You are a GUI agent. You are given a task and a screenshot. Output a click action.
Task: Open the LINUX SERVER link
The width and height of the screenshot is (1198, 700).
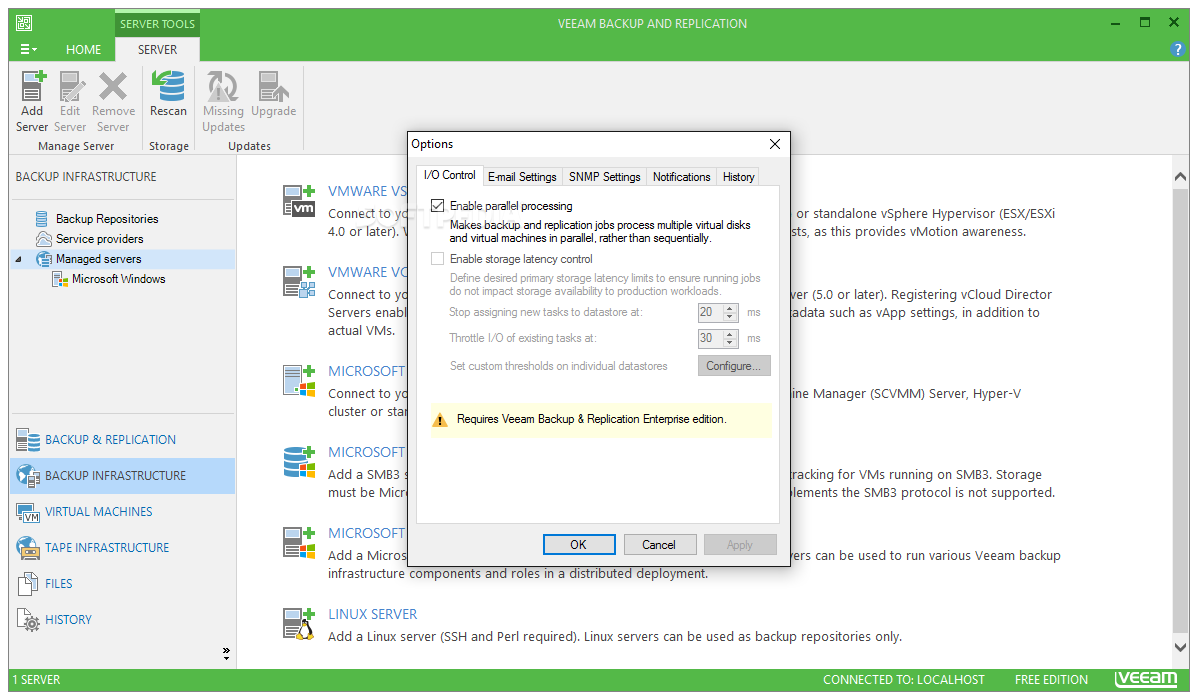(x=373, y=614)
